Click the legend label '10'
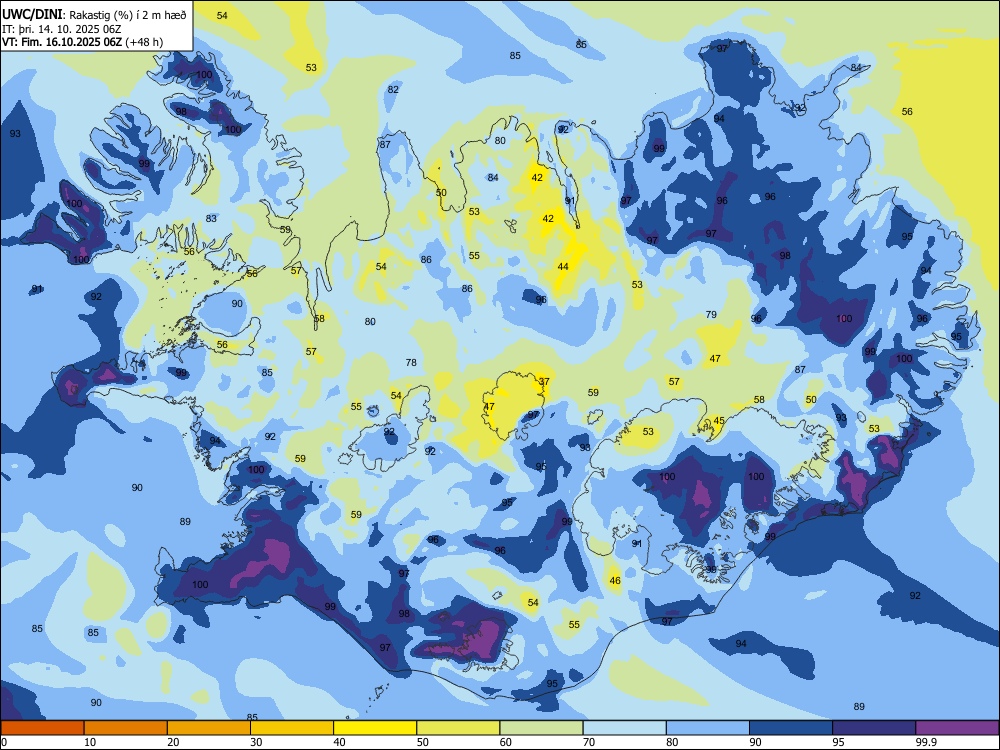This screenshot has height=750, width=1000. [x=90, y=742]
